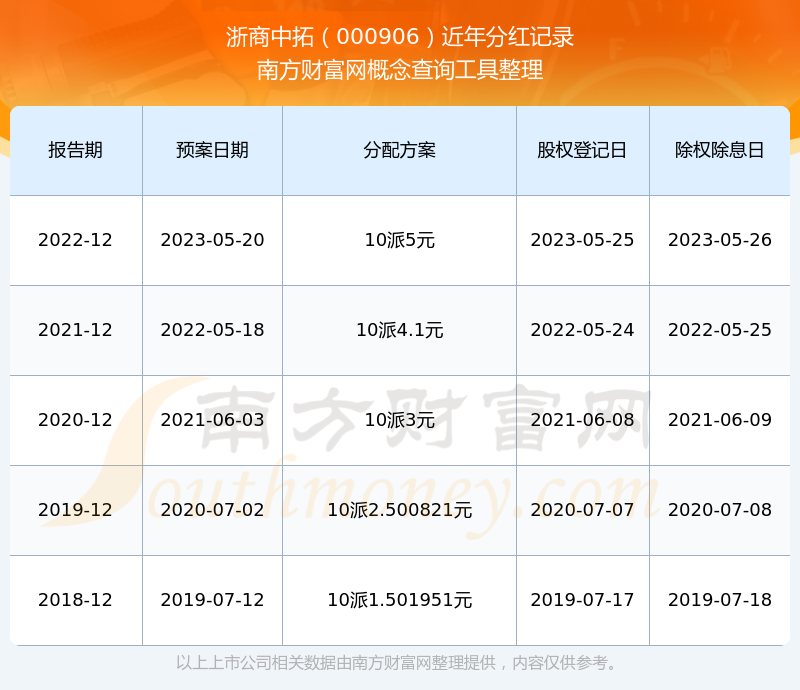
Task: Select report period cell 2021-12
Action: (76, 330)
